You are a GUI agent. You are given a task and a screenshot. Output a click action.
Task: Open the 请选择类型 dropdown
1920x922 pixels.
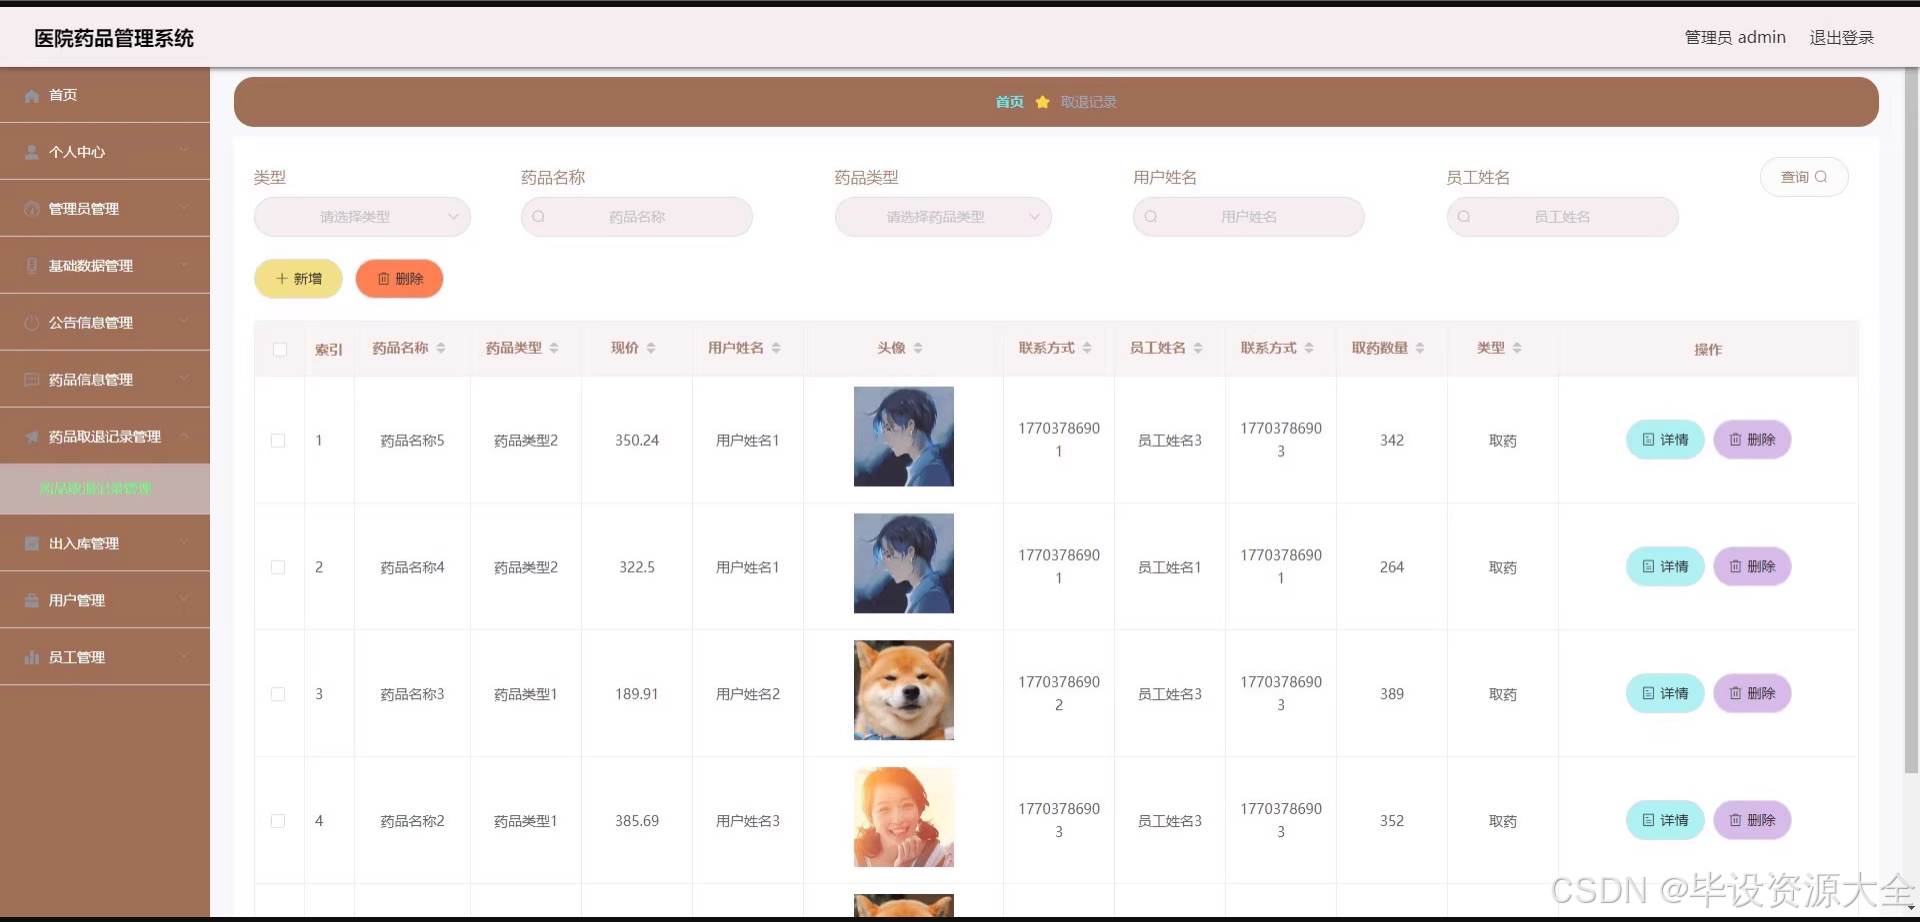tap(362, 217)
